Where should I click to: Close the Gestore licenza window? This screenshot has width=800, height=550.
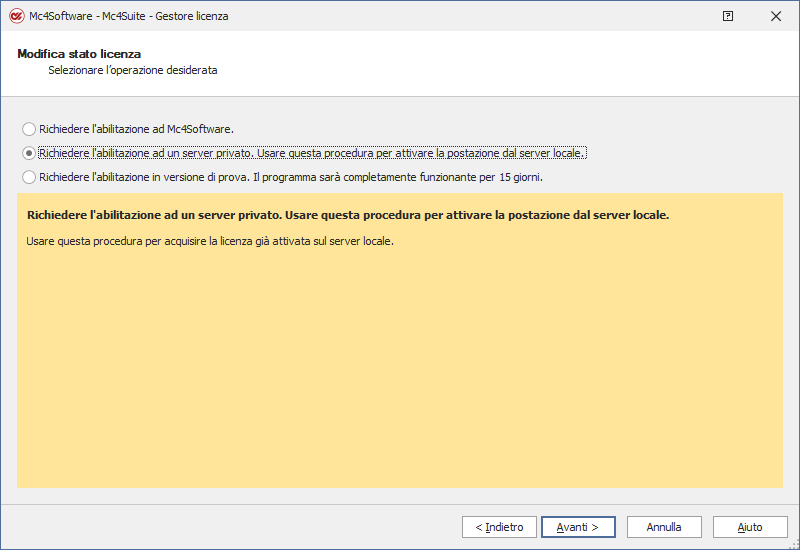(x=776, y=16)
